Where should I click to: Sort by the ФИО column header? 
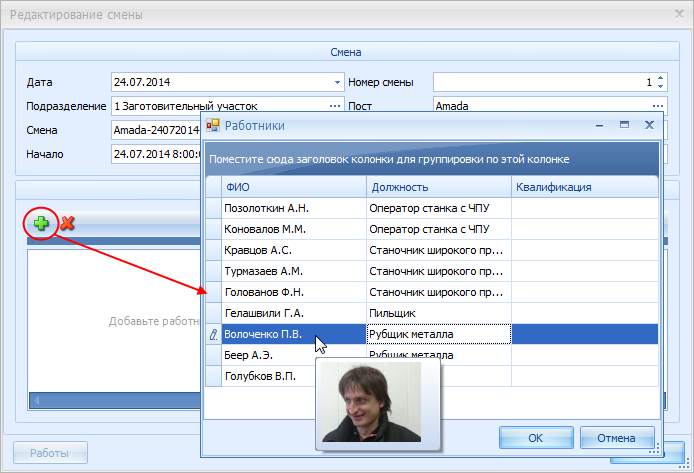[294, 187]
